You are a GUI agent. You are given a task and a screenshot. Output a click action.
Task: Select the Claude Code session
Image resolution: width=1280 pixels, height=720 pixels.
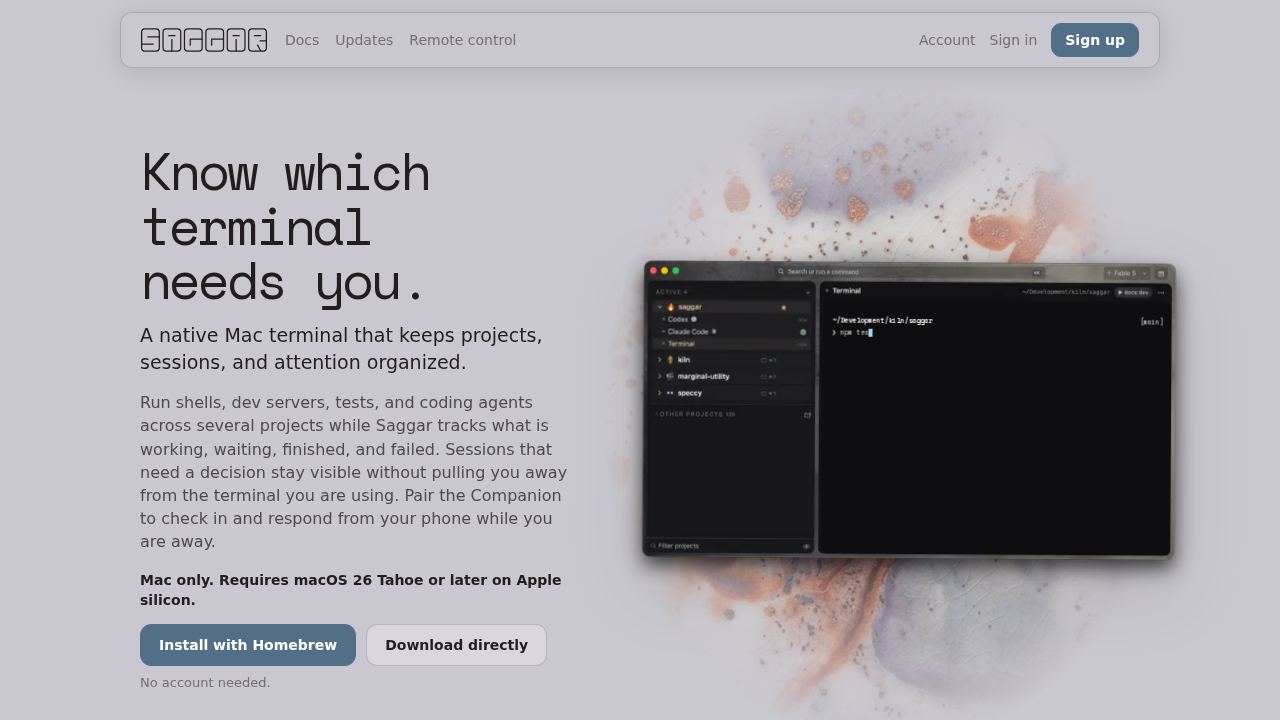point(732,332)
